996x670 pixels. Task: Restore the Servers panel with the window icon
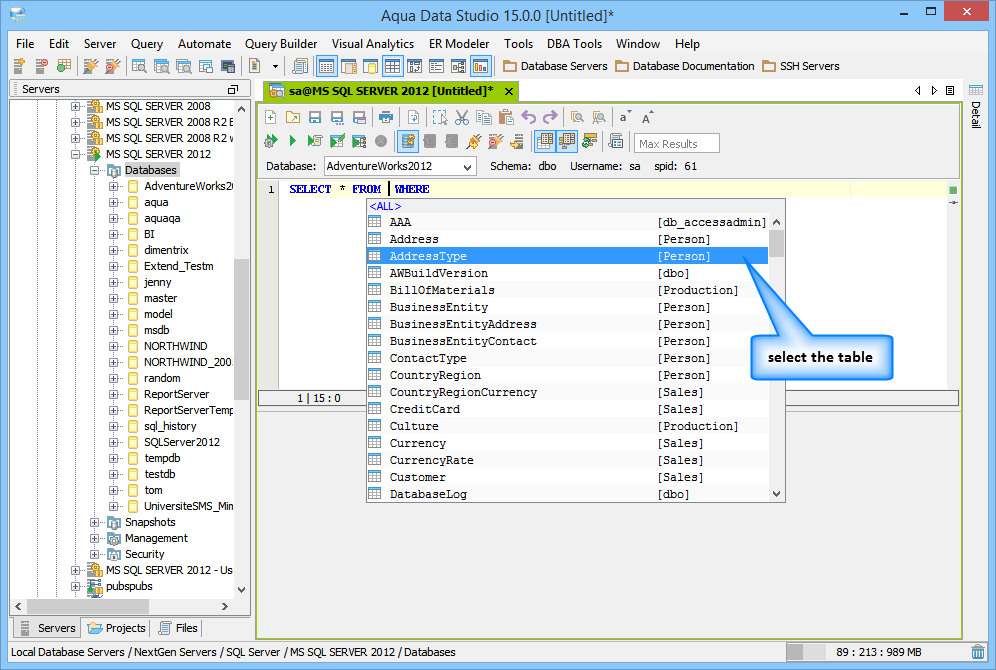tap(233, 90)
